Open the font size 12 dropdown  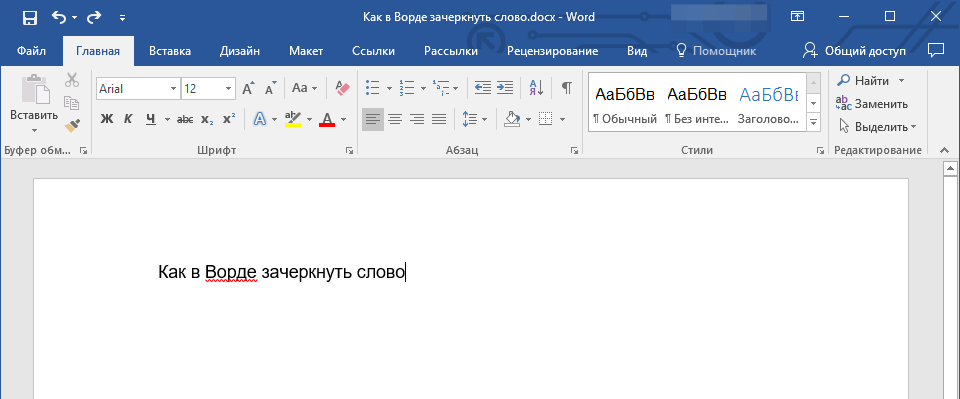pyautogui.click(x=229, y=89)
